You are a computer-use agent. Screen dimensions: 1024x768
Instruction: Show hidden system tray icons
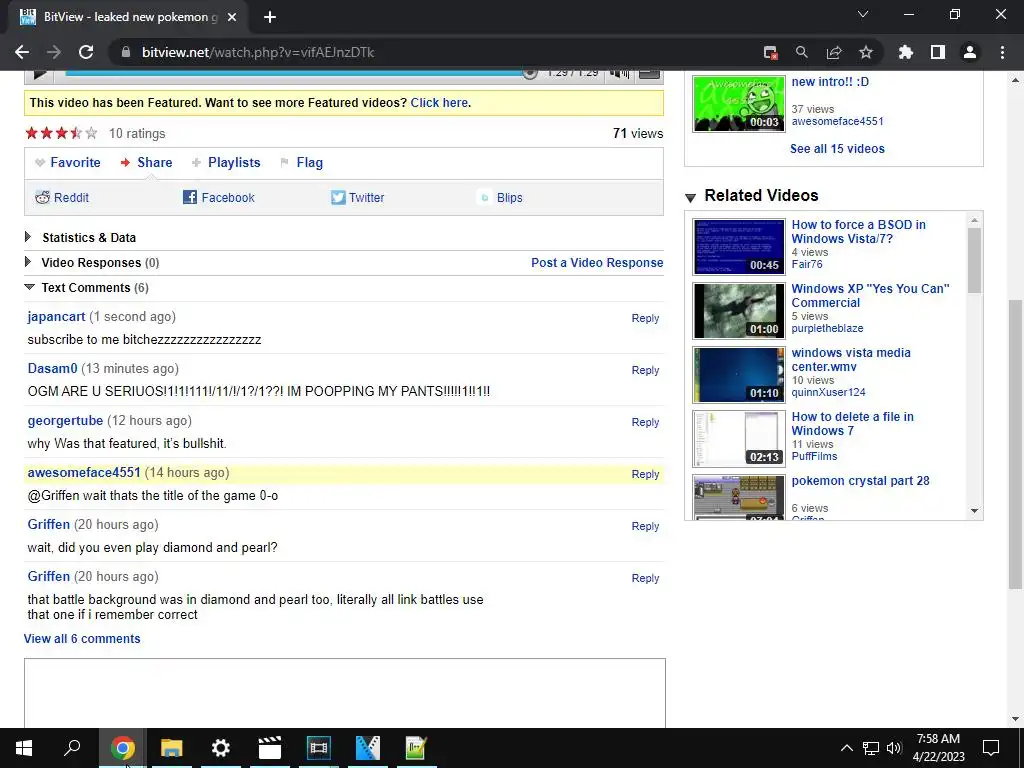click(x=846, y=748)
